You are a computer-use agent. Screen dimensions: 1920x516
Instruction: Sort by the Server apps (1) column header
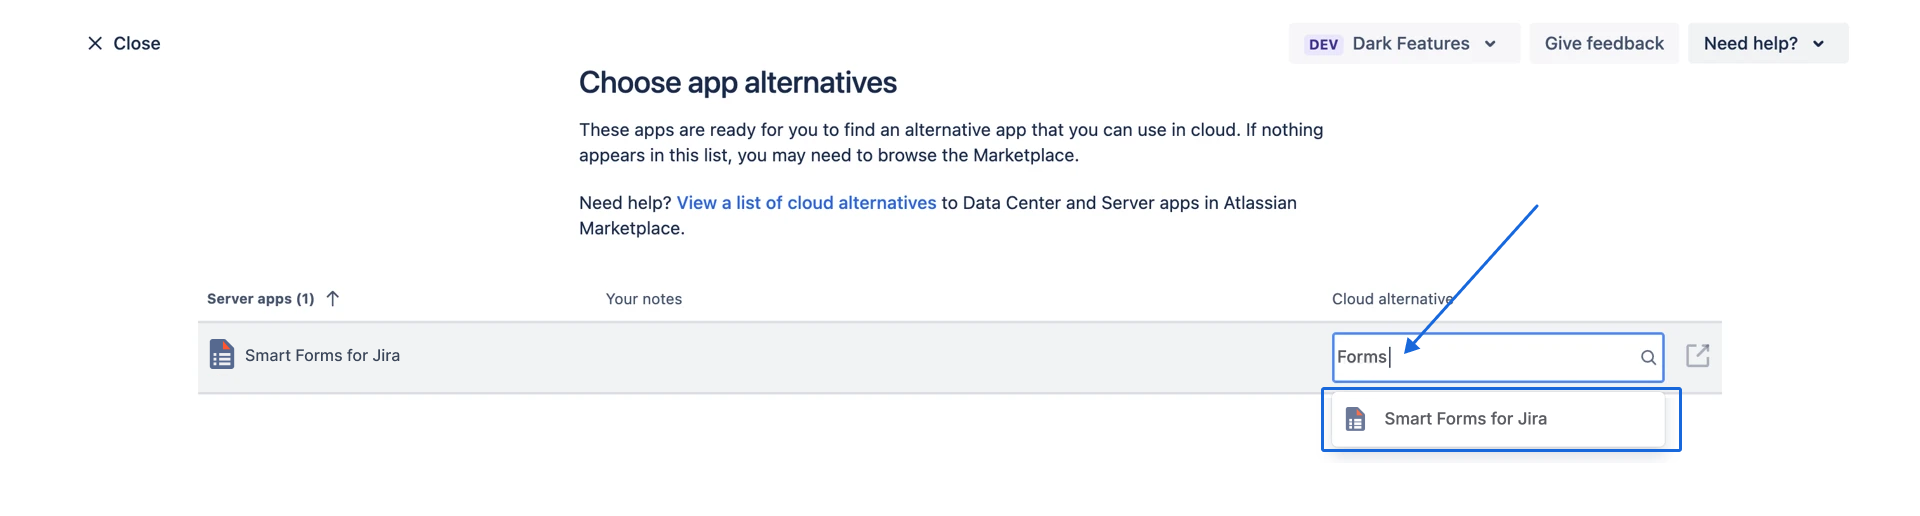(260, 299)
